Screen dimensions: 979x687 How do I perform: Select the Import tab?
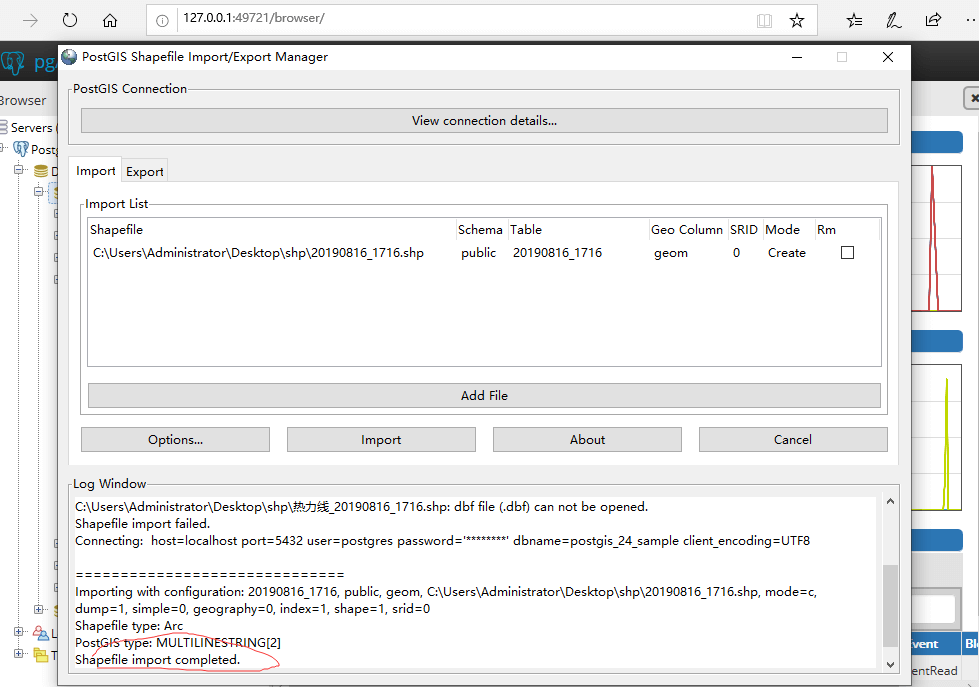pyautogui.click(x=96, y=171)
